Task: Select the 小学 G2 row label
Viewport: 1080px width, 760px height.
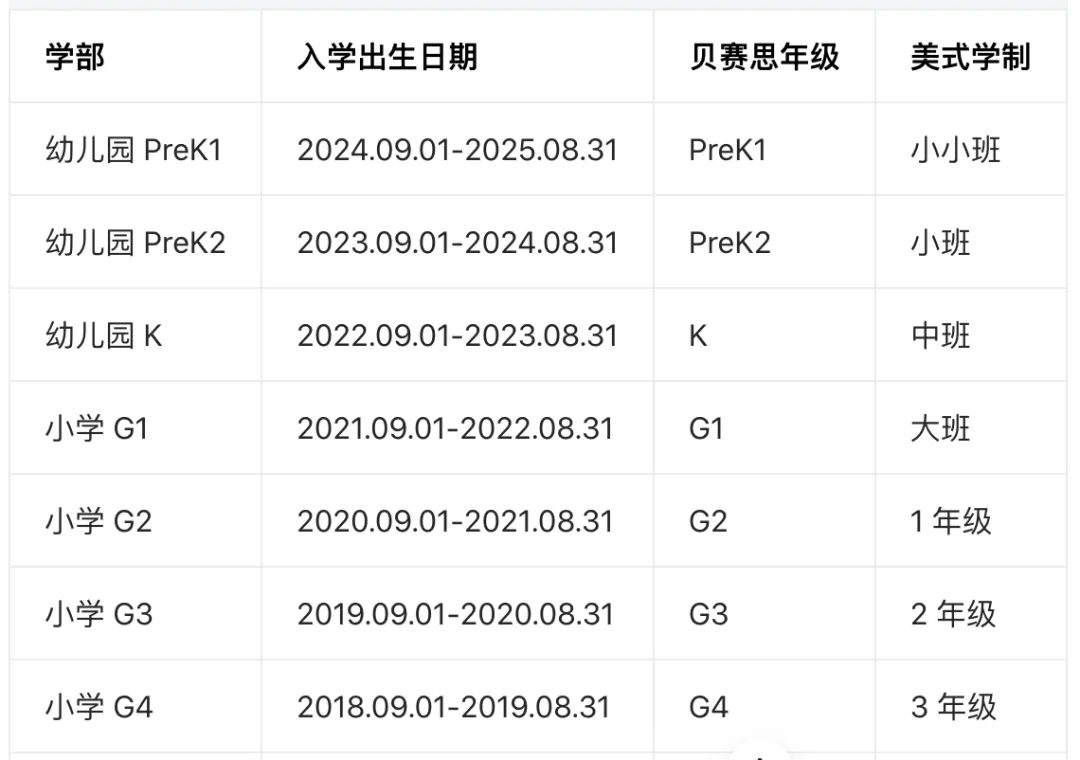Action: [x=98, y=522]
